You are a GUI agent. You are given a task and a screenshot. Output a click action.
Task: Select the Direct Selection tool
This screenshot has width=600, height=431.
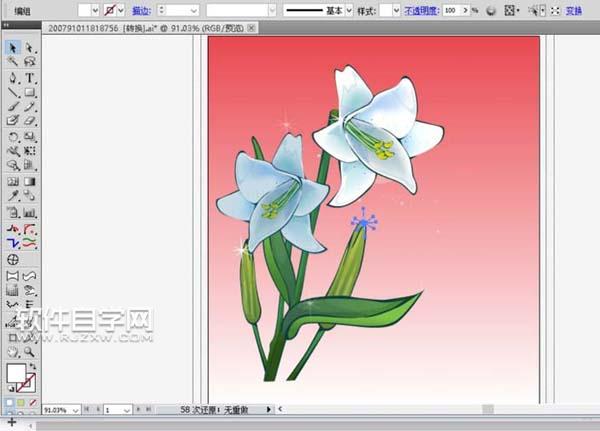click(x=30, y=48)
